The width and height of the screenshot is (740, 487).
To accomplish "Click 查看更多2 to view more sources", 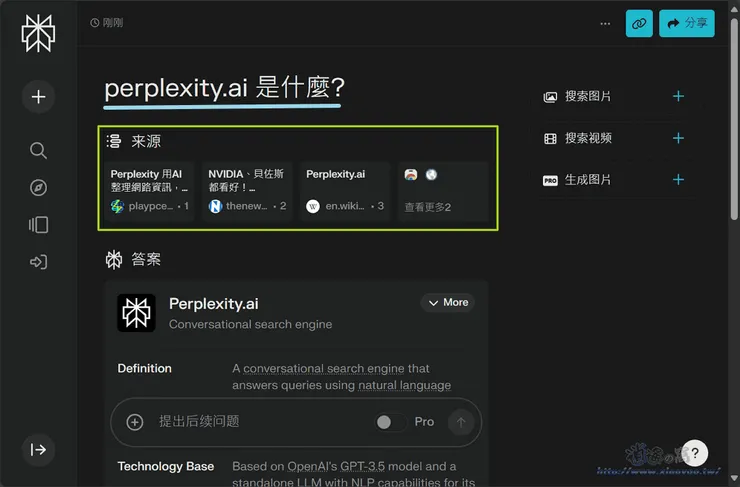I will point(443,191).
